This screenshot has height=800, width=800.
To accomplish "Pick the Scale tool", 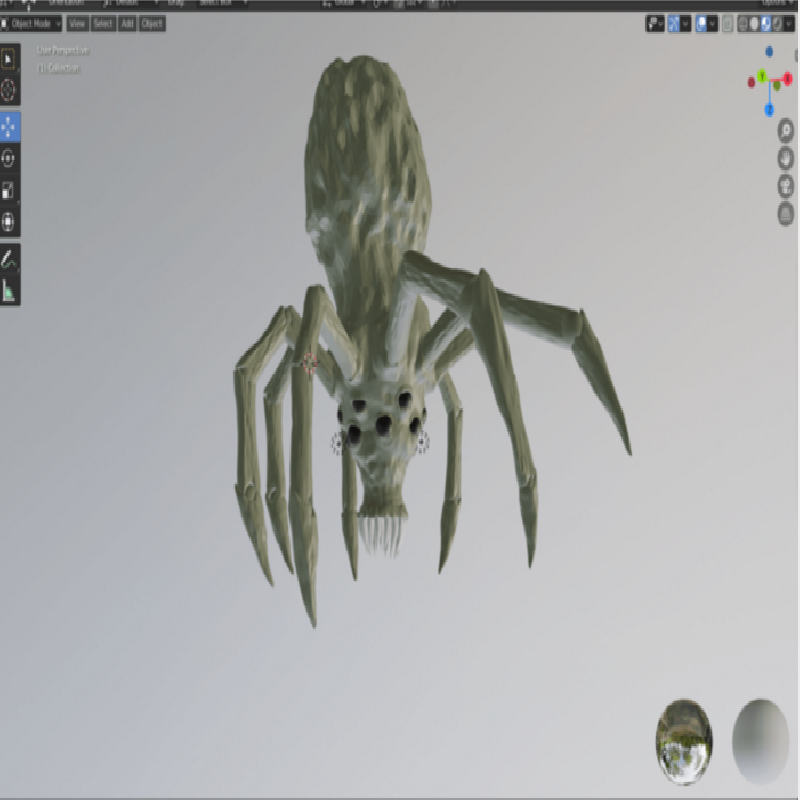I will (9, 190).
